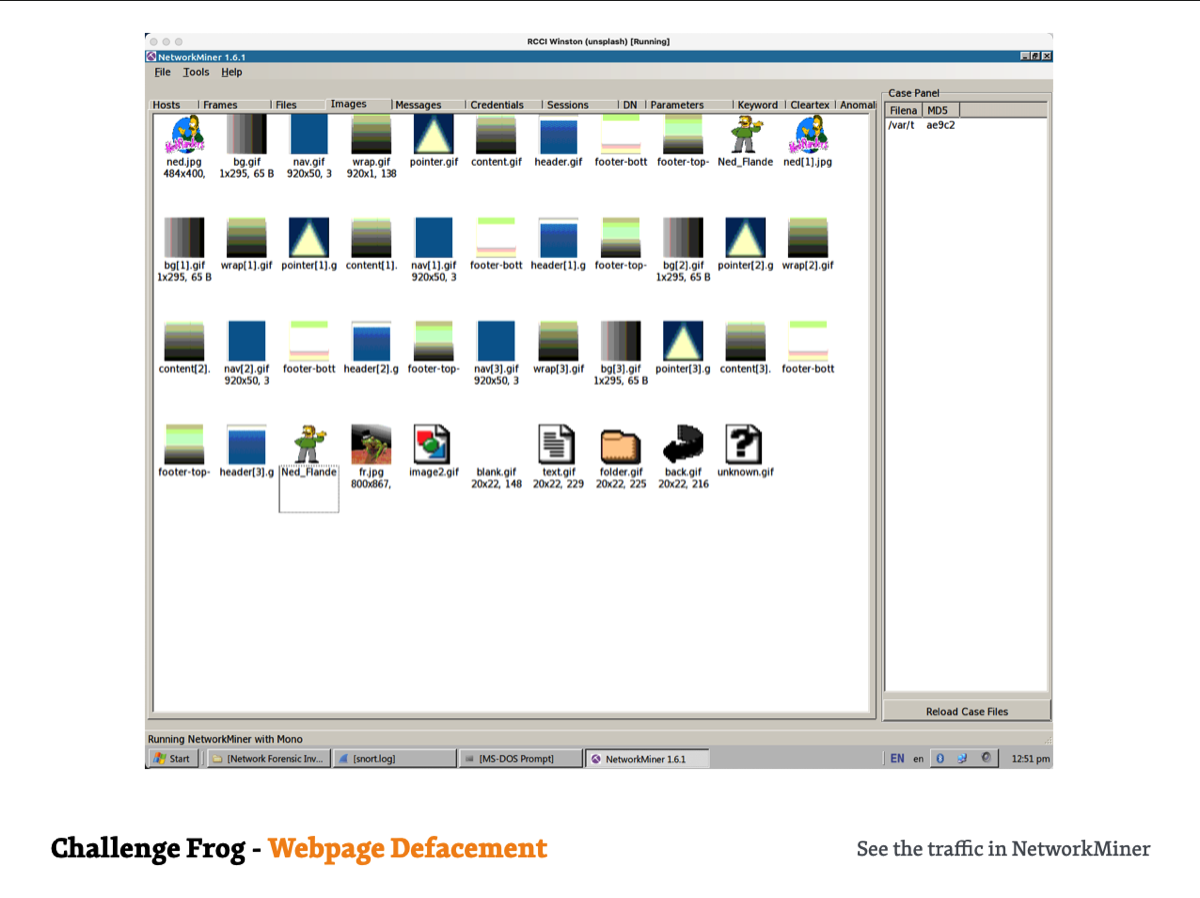
Task: Select the ned[1].jpg image icon
Action: [x=807, y=135]
